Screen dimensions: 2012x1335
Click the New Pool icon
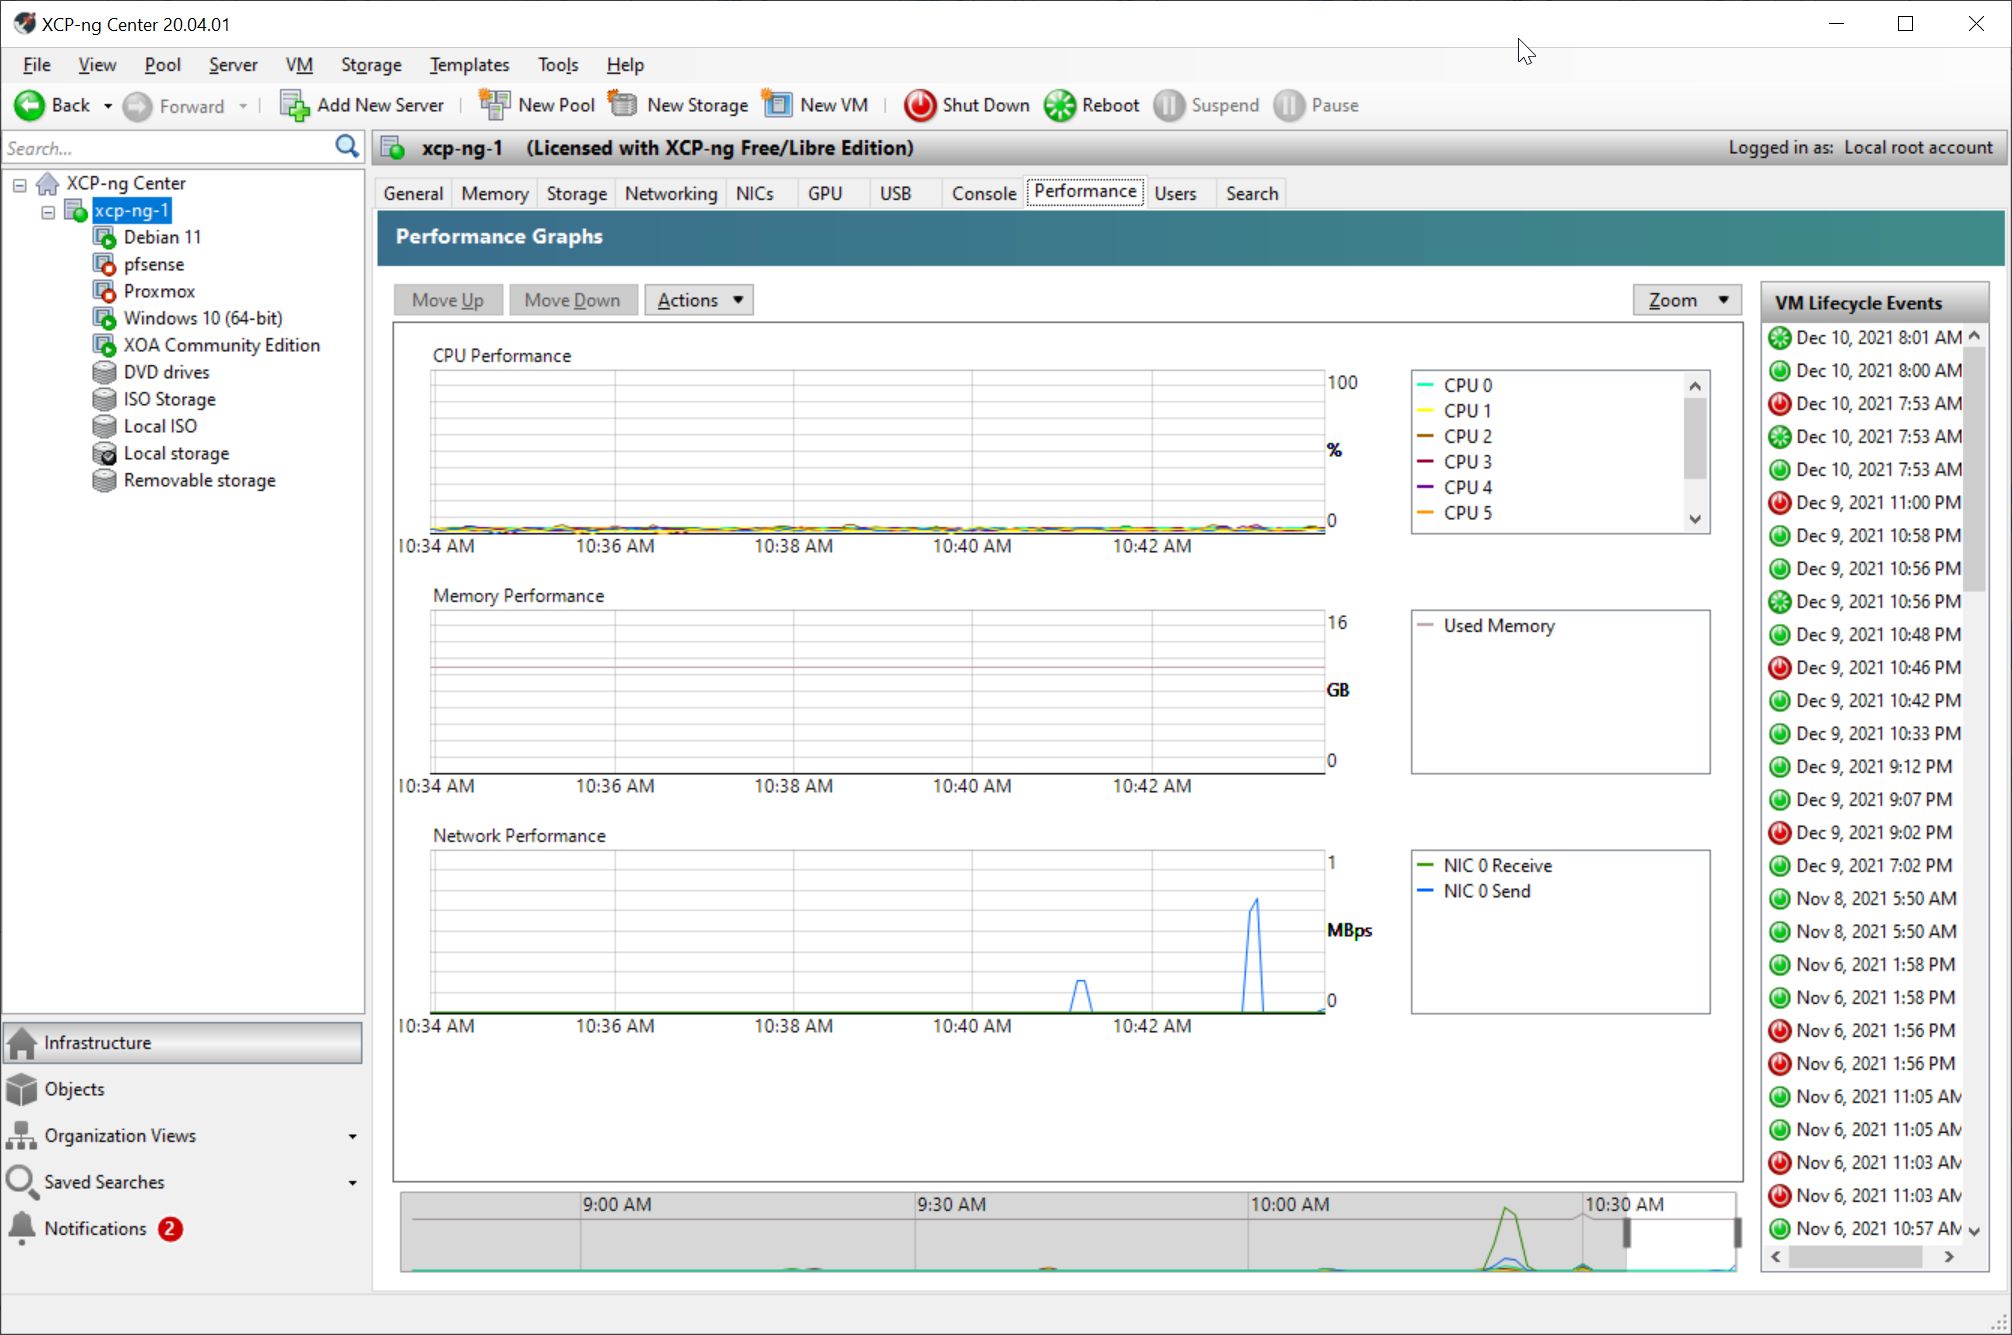[494, 104]
